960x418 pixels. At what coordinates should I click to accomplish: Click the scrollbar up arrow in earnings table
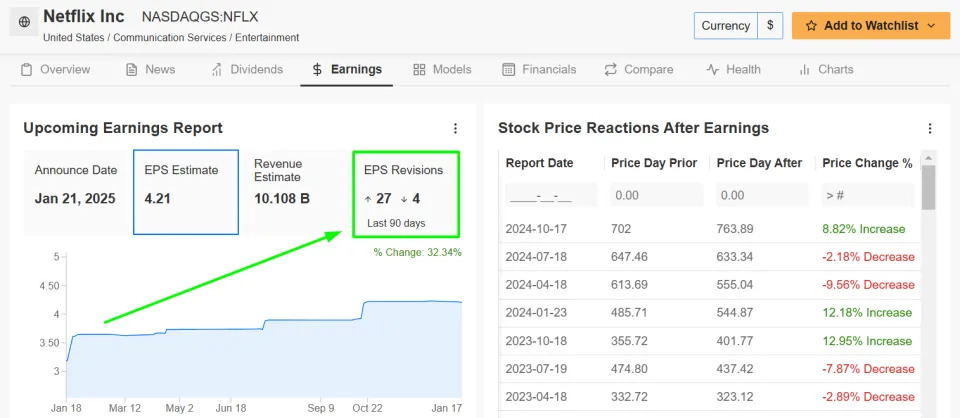(x=928, y=157)
